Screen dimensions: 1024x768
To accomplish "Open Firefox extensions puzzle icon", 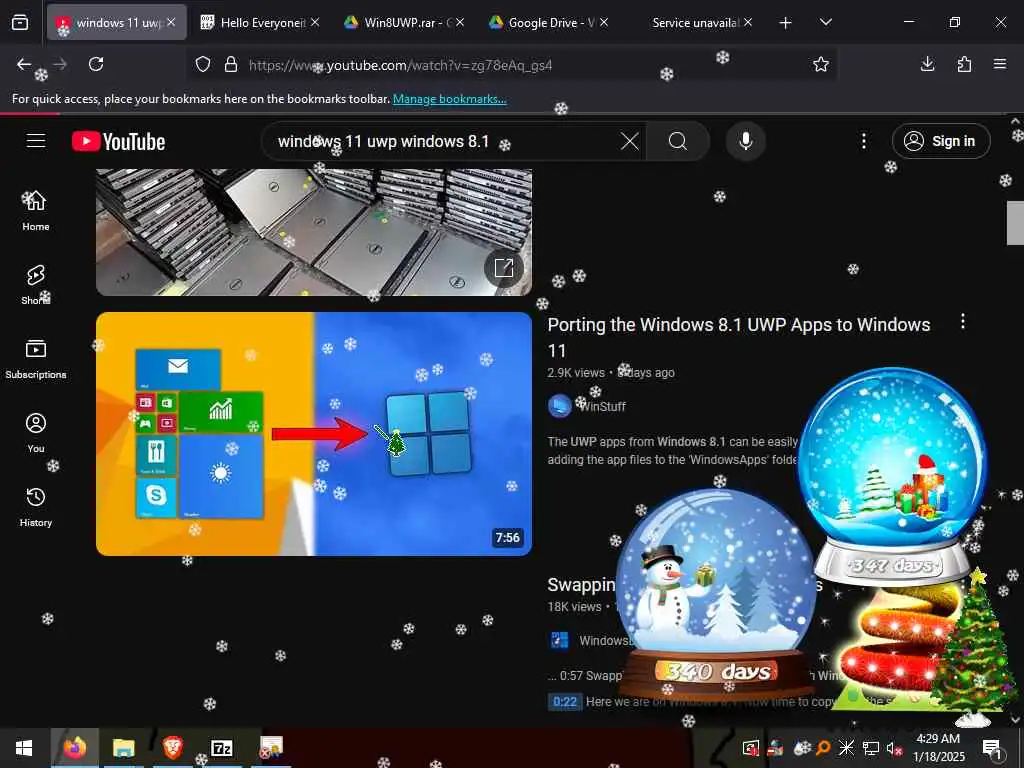I will pyautogui.click(x=964, y=64).
